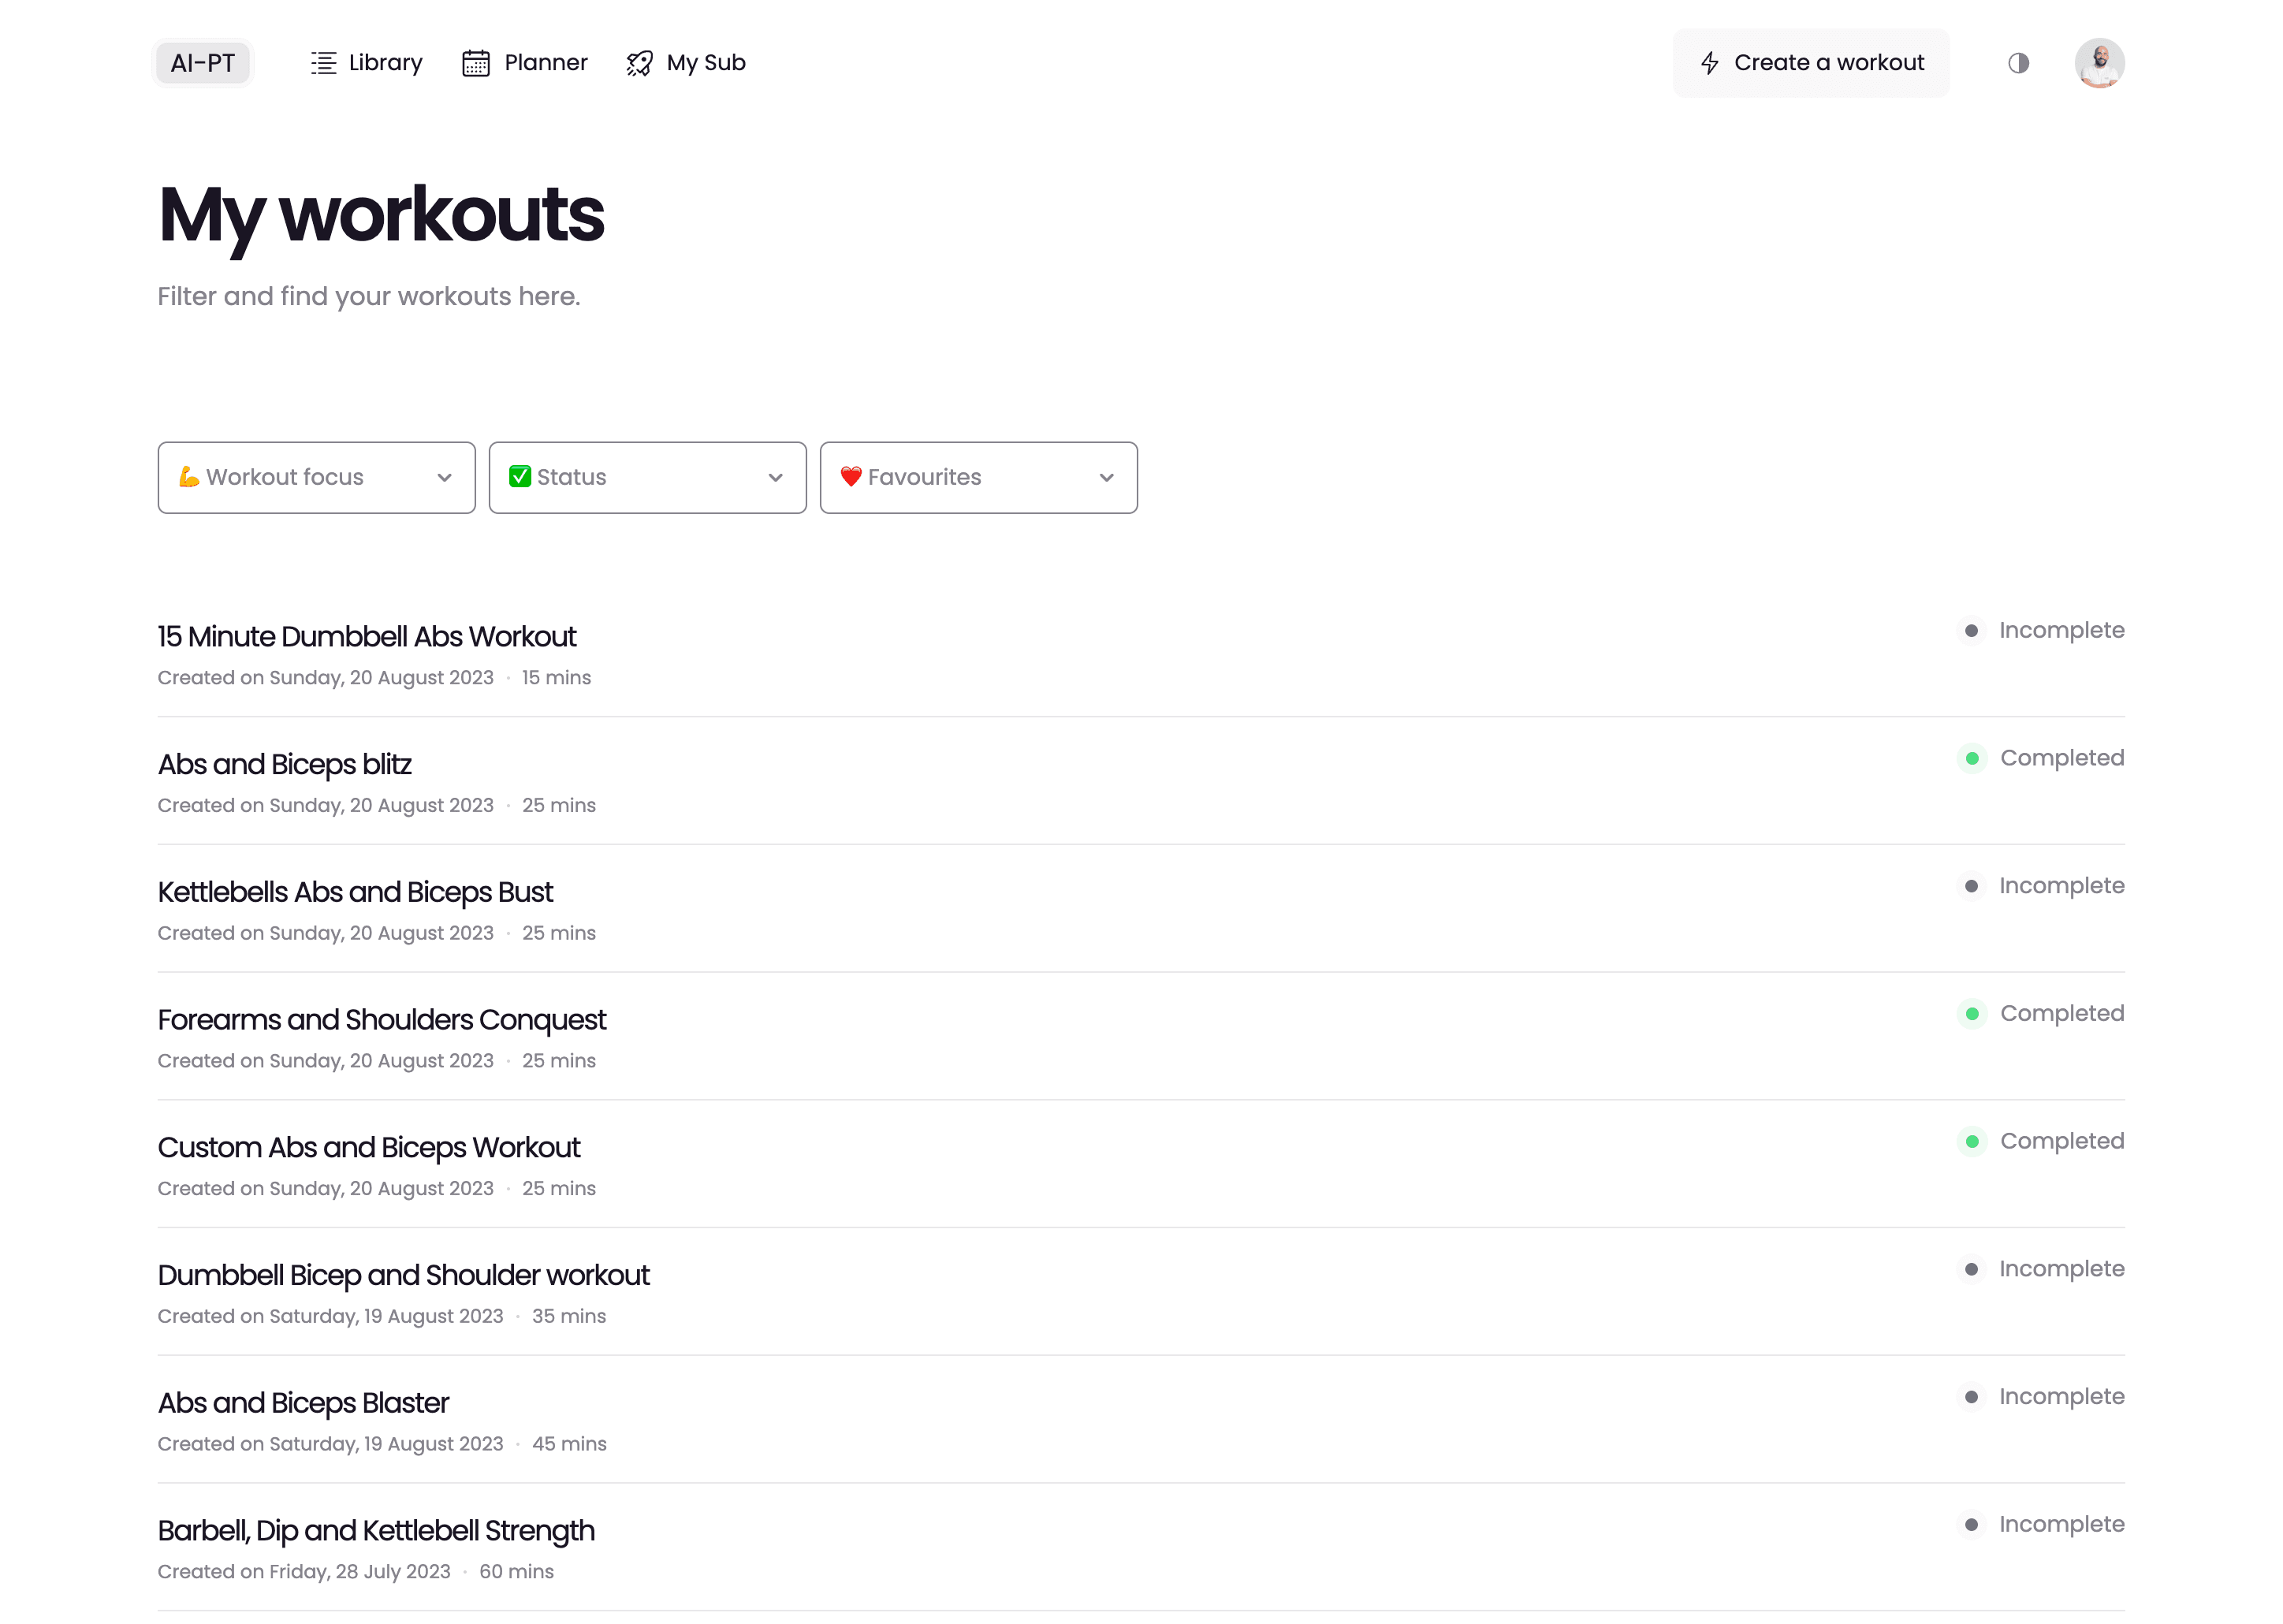
Task: Open the Workout focus dropdown
Action: point(316,477)
